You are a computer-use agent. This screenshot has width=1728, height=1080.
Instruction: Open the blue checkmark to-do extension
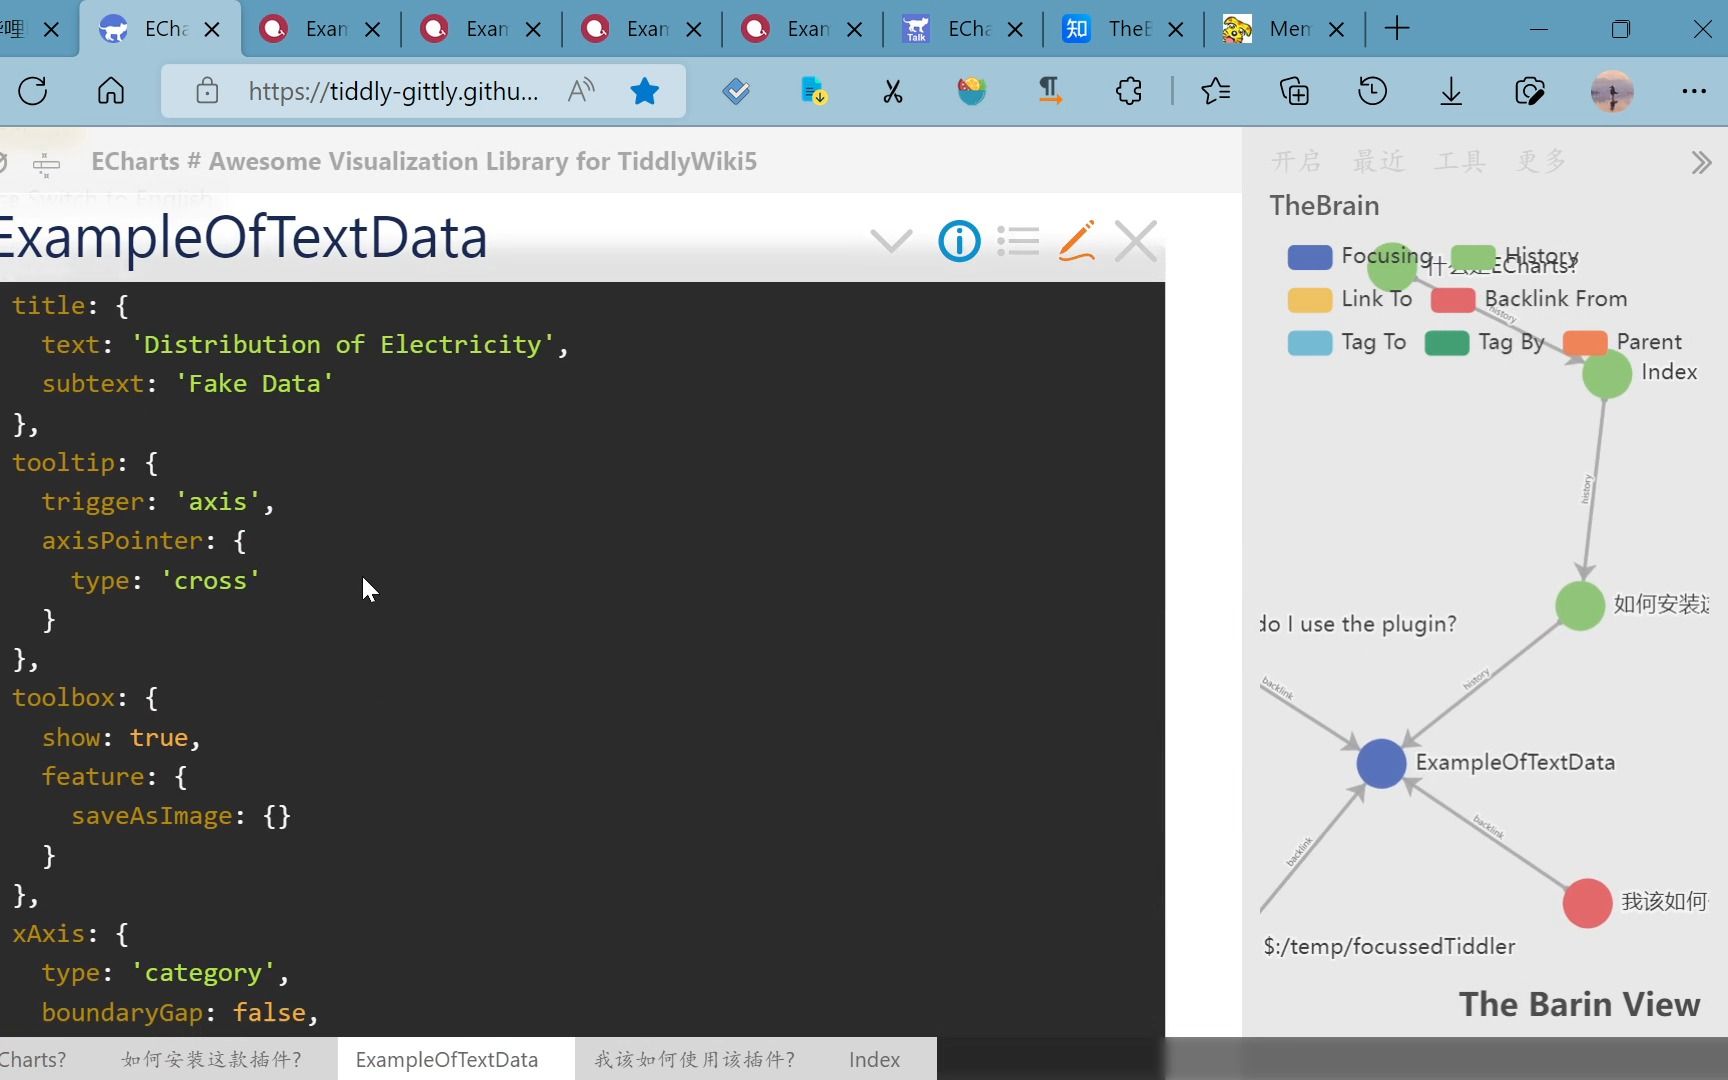(736, 91)
